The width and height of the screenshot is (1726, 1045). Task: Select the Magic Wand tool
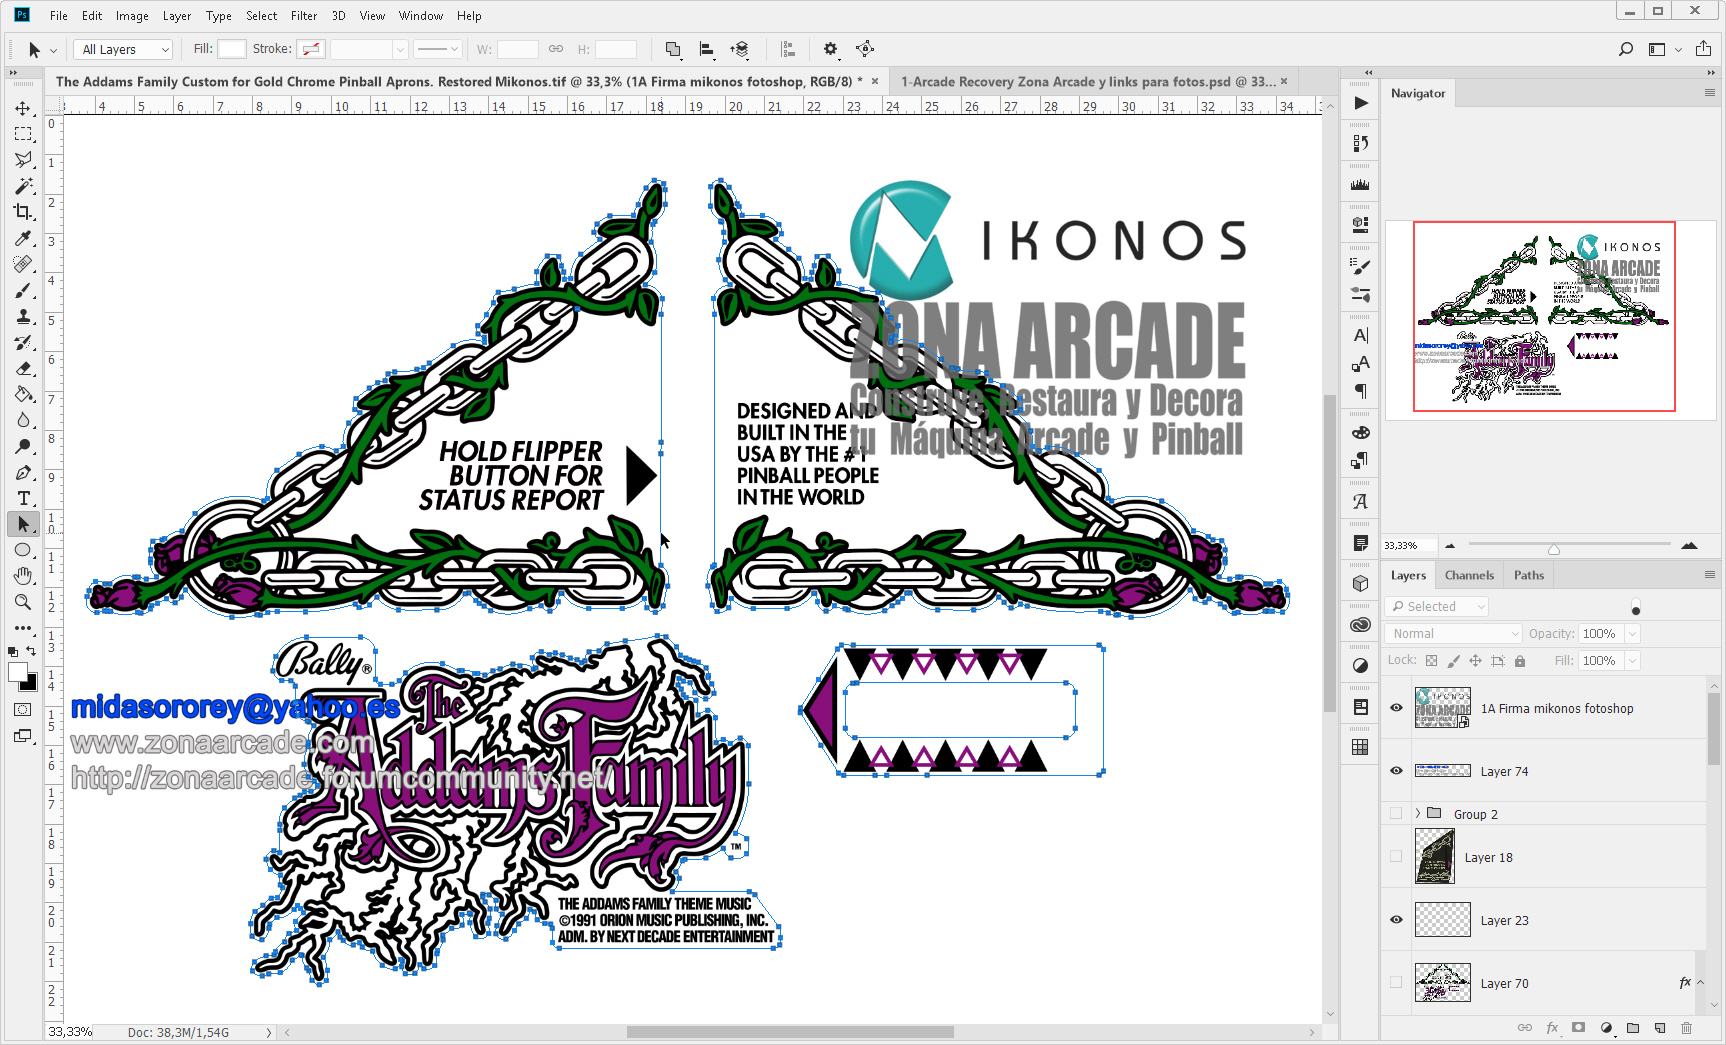point(23,186)
